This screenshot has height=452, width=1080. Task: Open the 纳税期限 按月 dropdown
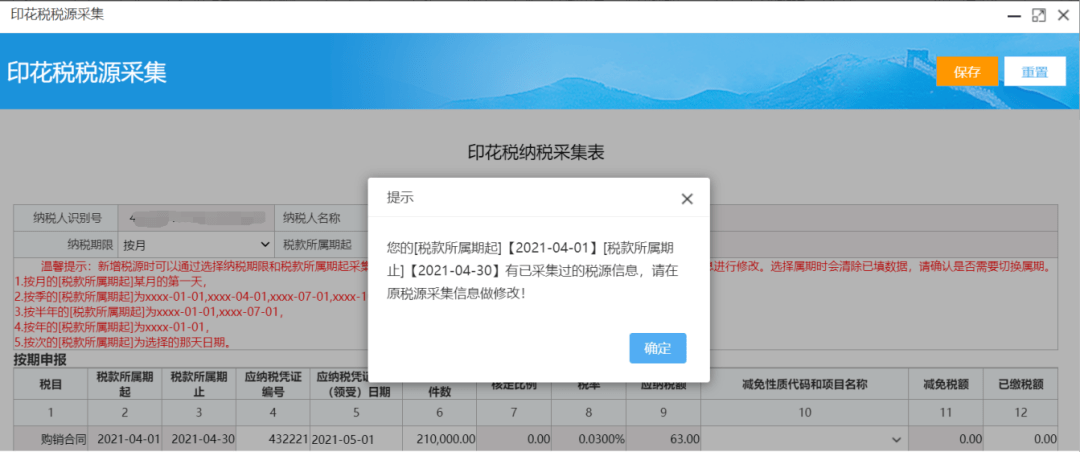click(196, 244)
